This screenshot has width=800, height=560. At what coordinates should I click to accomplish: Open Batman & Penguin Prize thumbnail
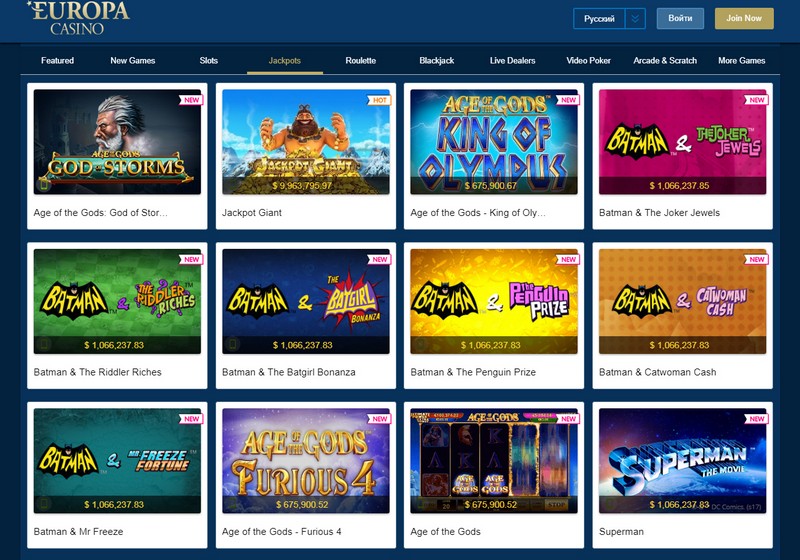(x=494, y=301)
